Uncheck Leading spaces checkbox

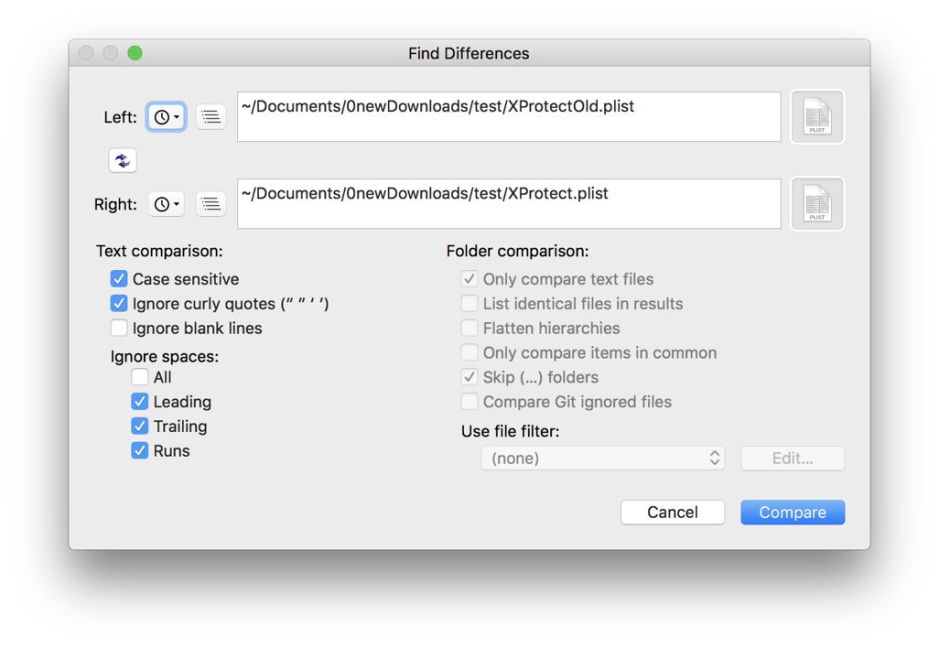[140, 402]
